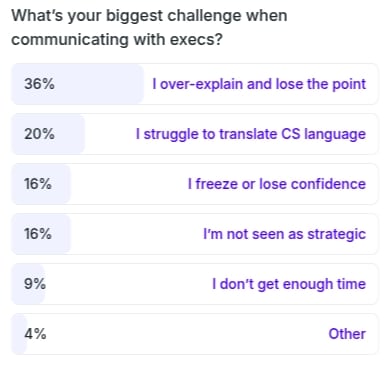
Task: Click the words 'communicating with execs?' in the question
Action: coord(117,40)
